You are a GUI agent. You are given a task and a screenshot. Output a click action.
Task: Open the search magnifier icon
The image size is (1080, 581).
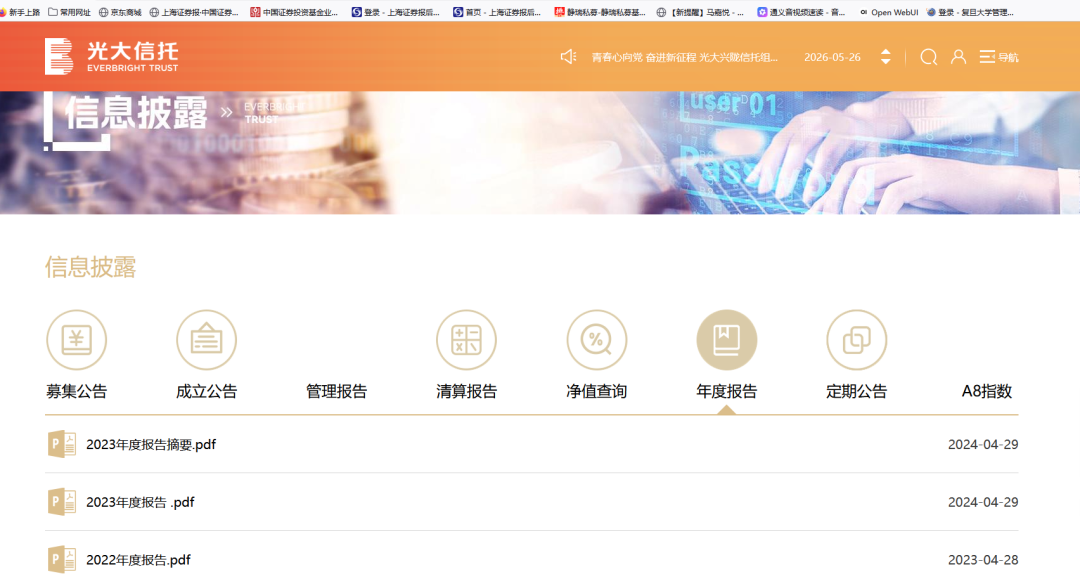click(928, 57)
